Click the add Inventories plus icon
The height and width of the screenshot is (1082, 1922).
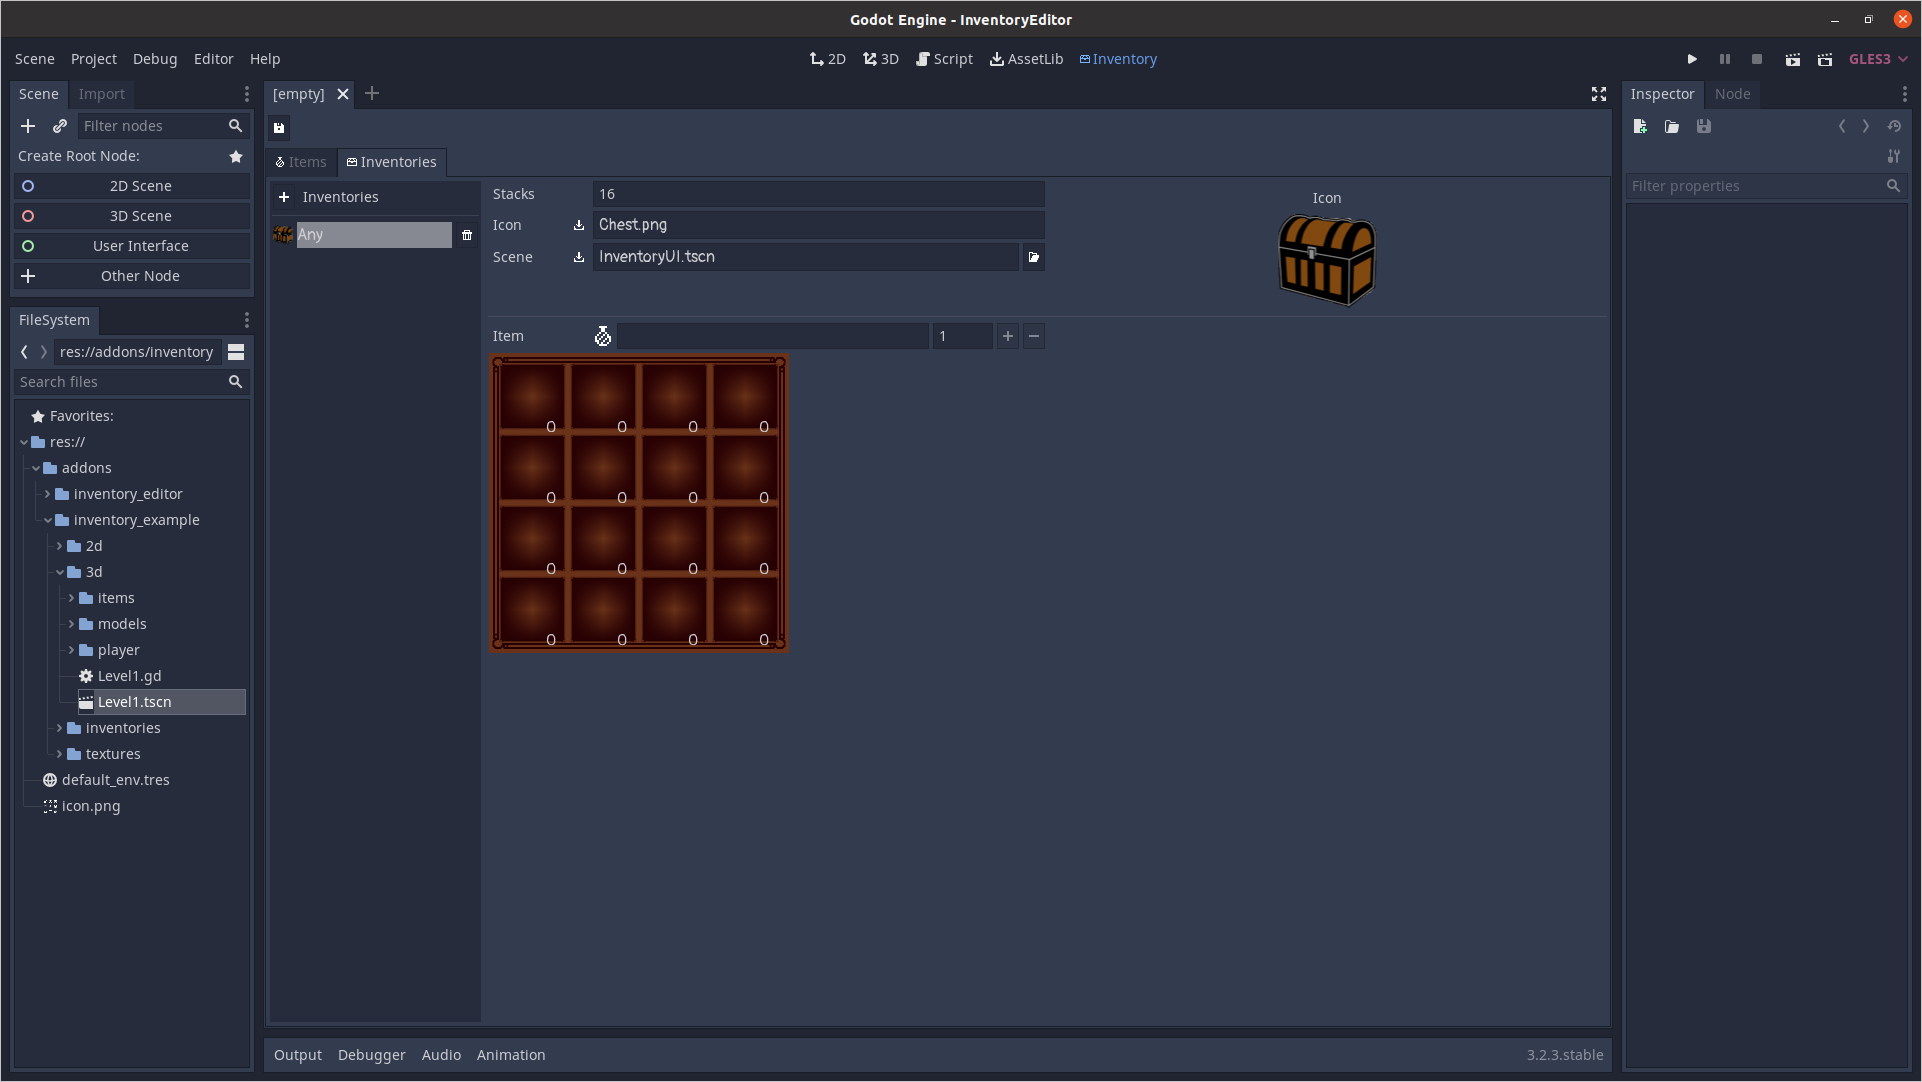click(284, 197)
